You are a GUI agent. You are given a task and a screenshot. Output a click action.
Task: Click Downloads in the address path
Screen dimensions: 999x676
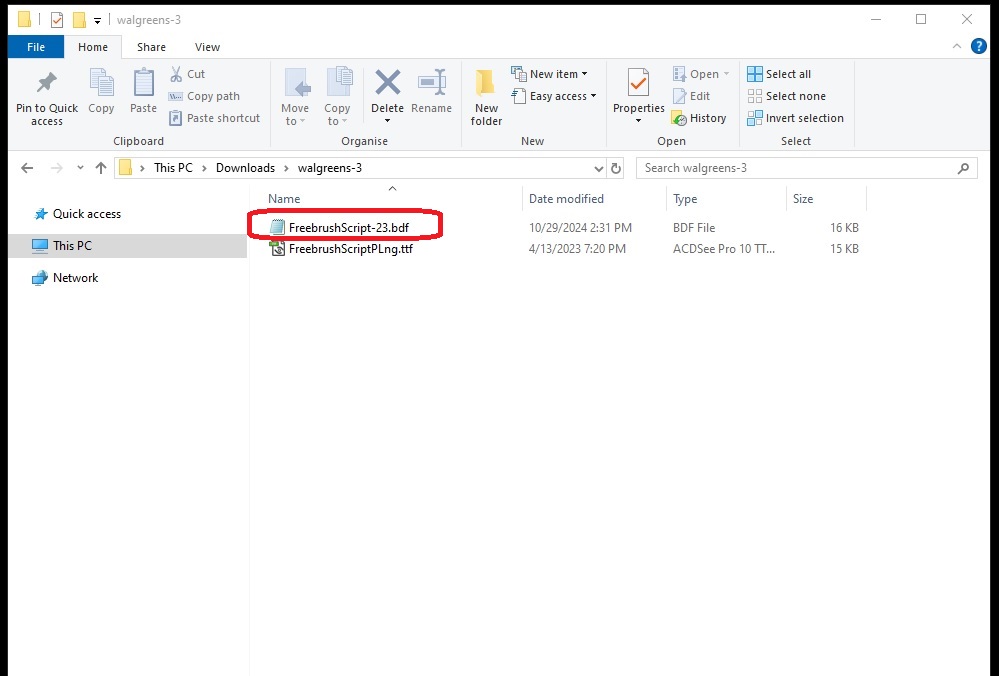[x=245, y=168]
